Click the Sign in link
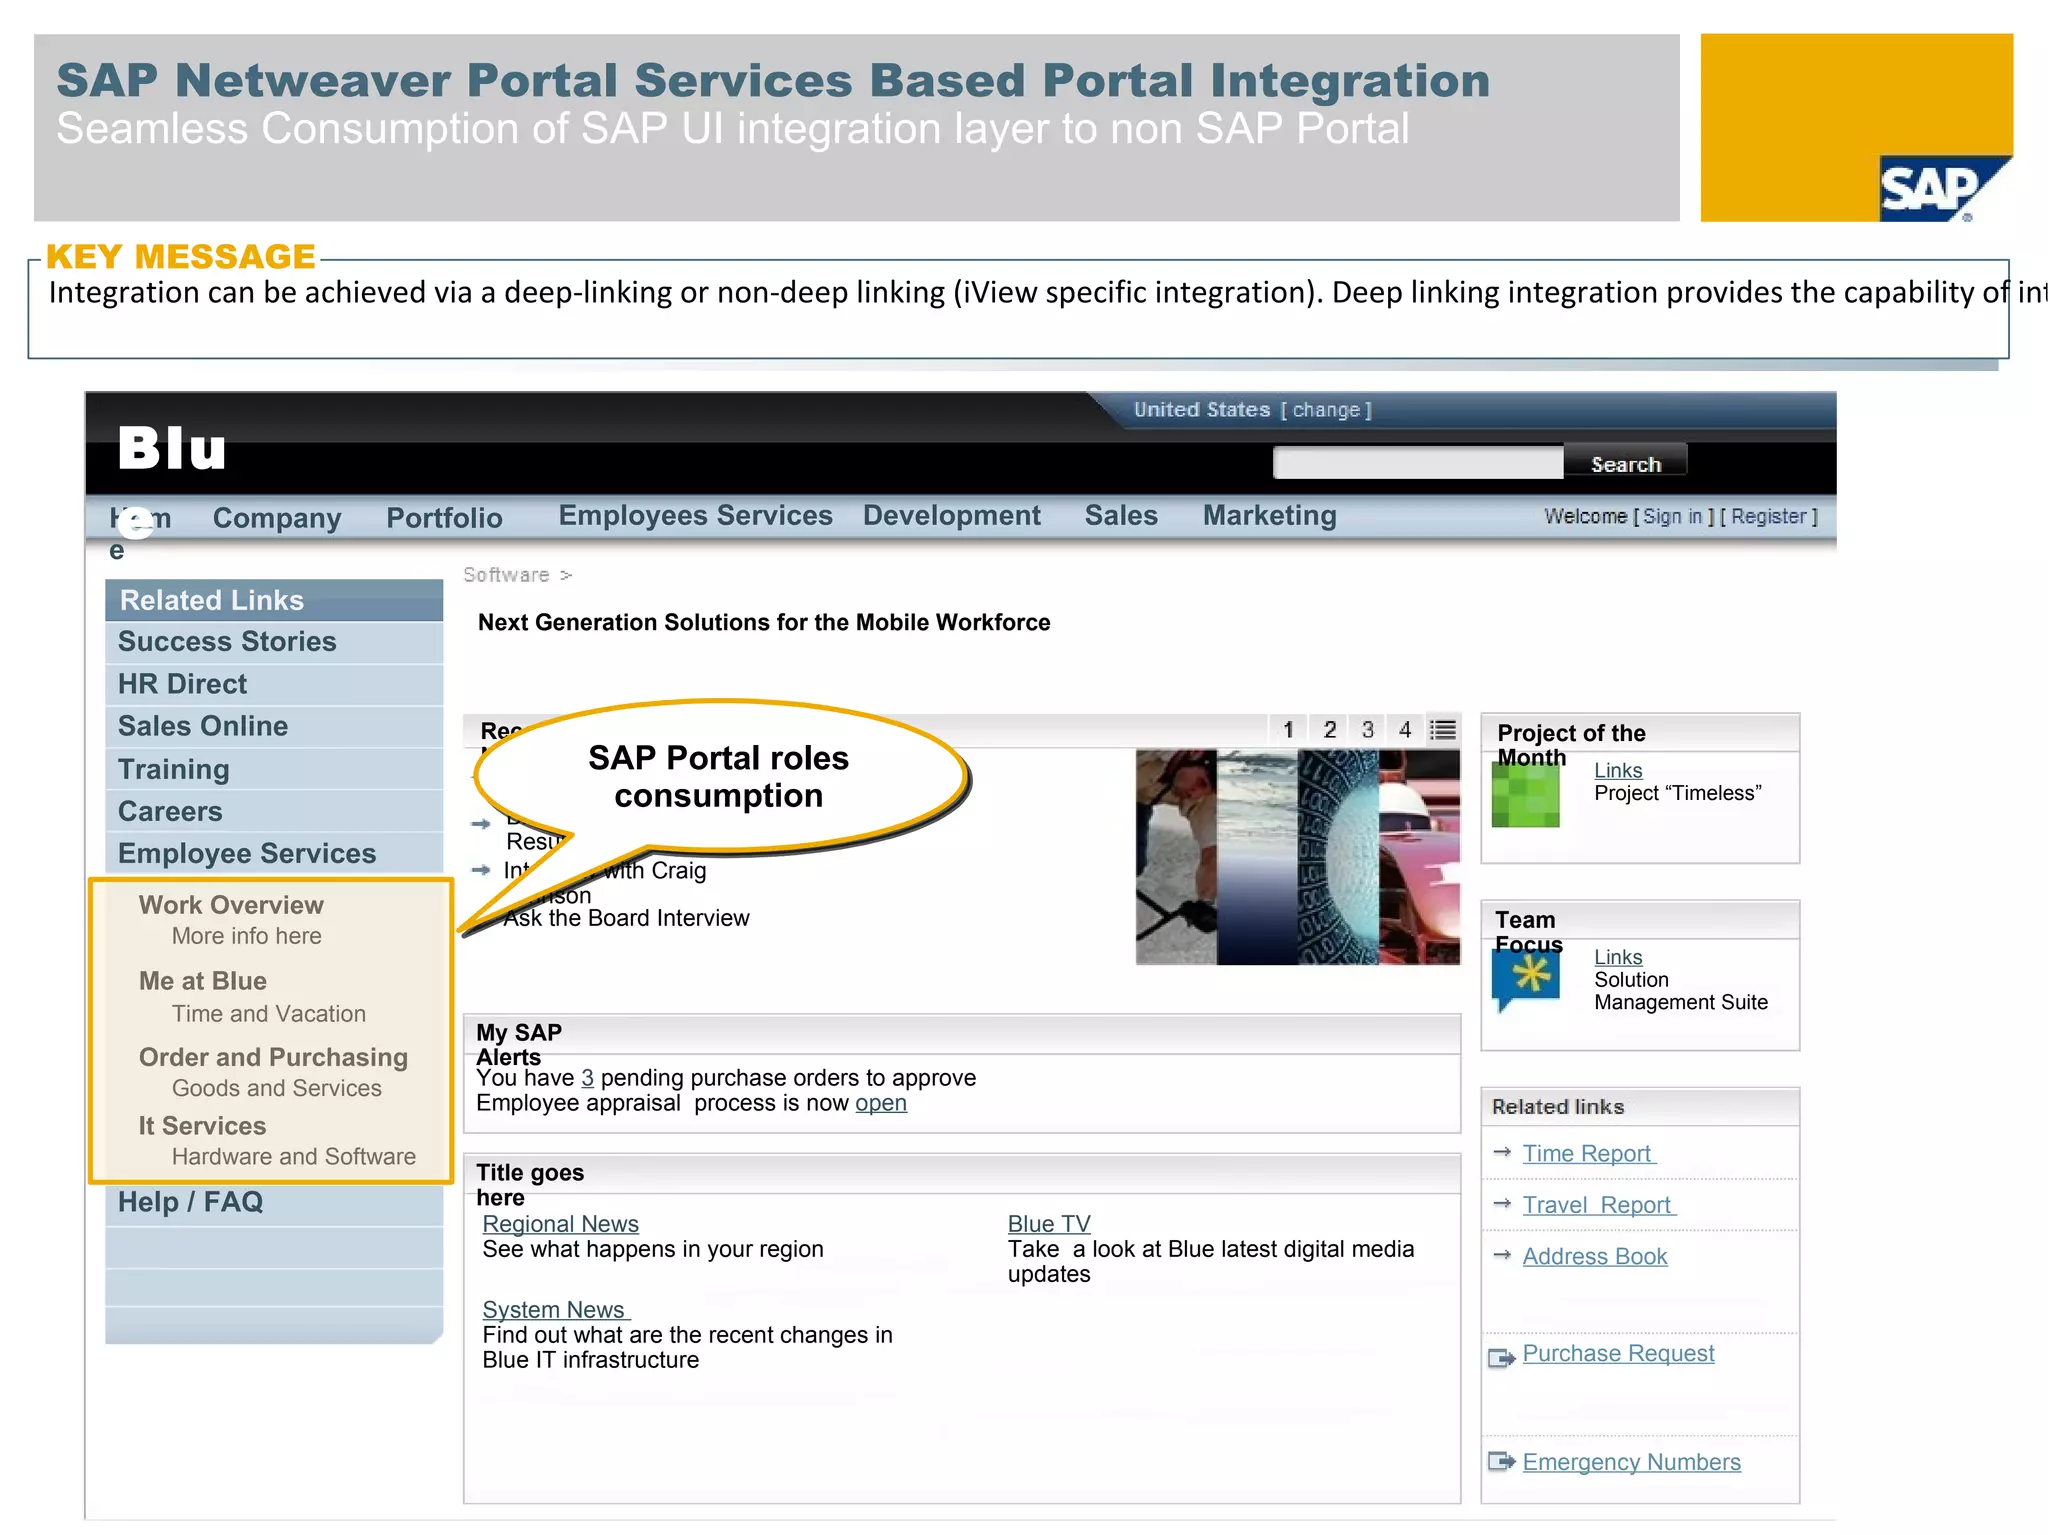 tap(1672, 516)
